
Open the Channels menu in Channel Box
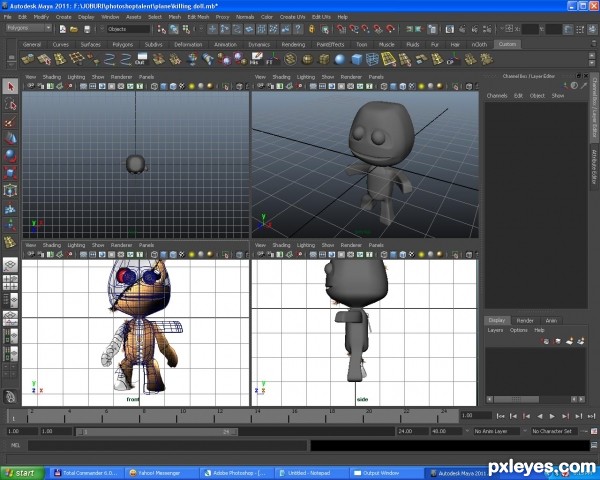(x=497, y=96)
